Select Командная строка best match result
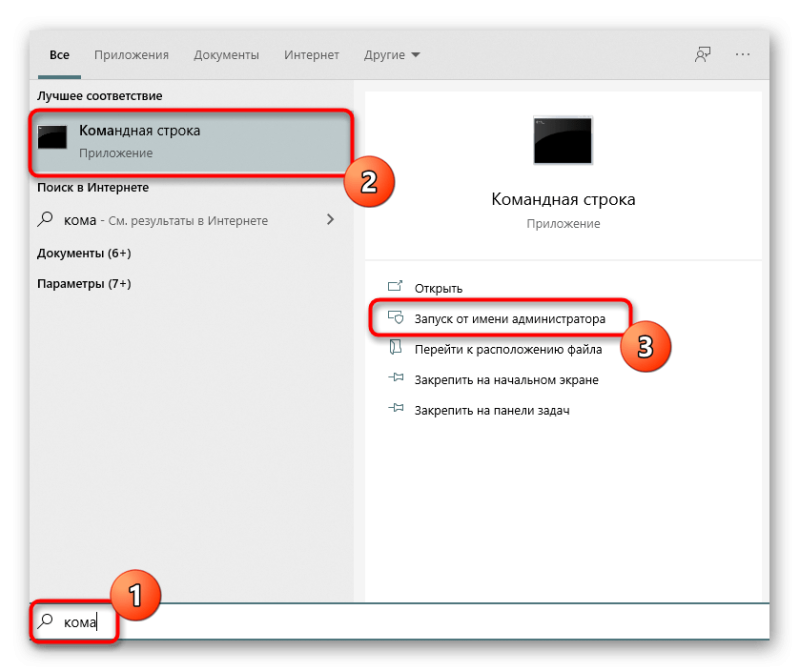800x671 pixels. point(191,141)
